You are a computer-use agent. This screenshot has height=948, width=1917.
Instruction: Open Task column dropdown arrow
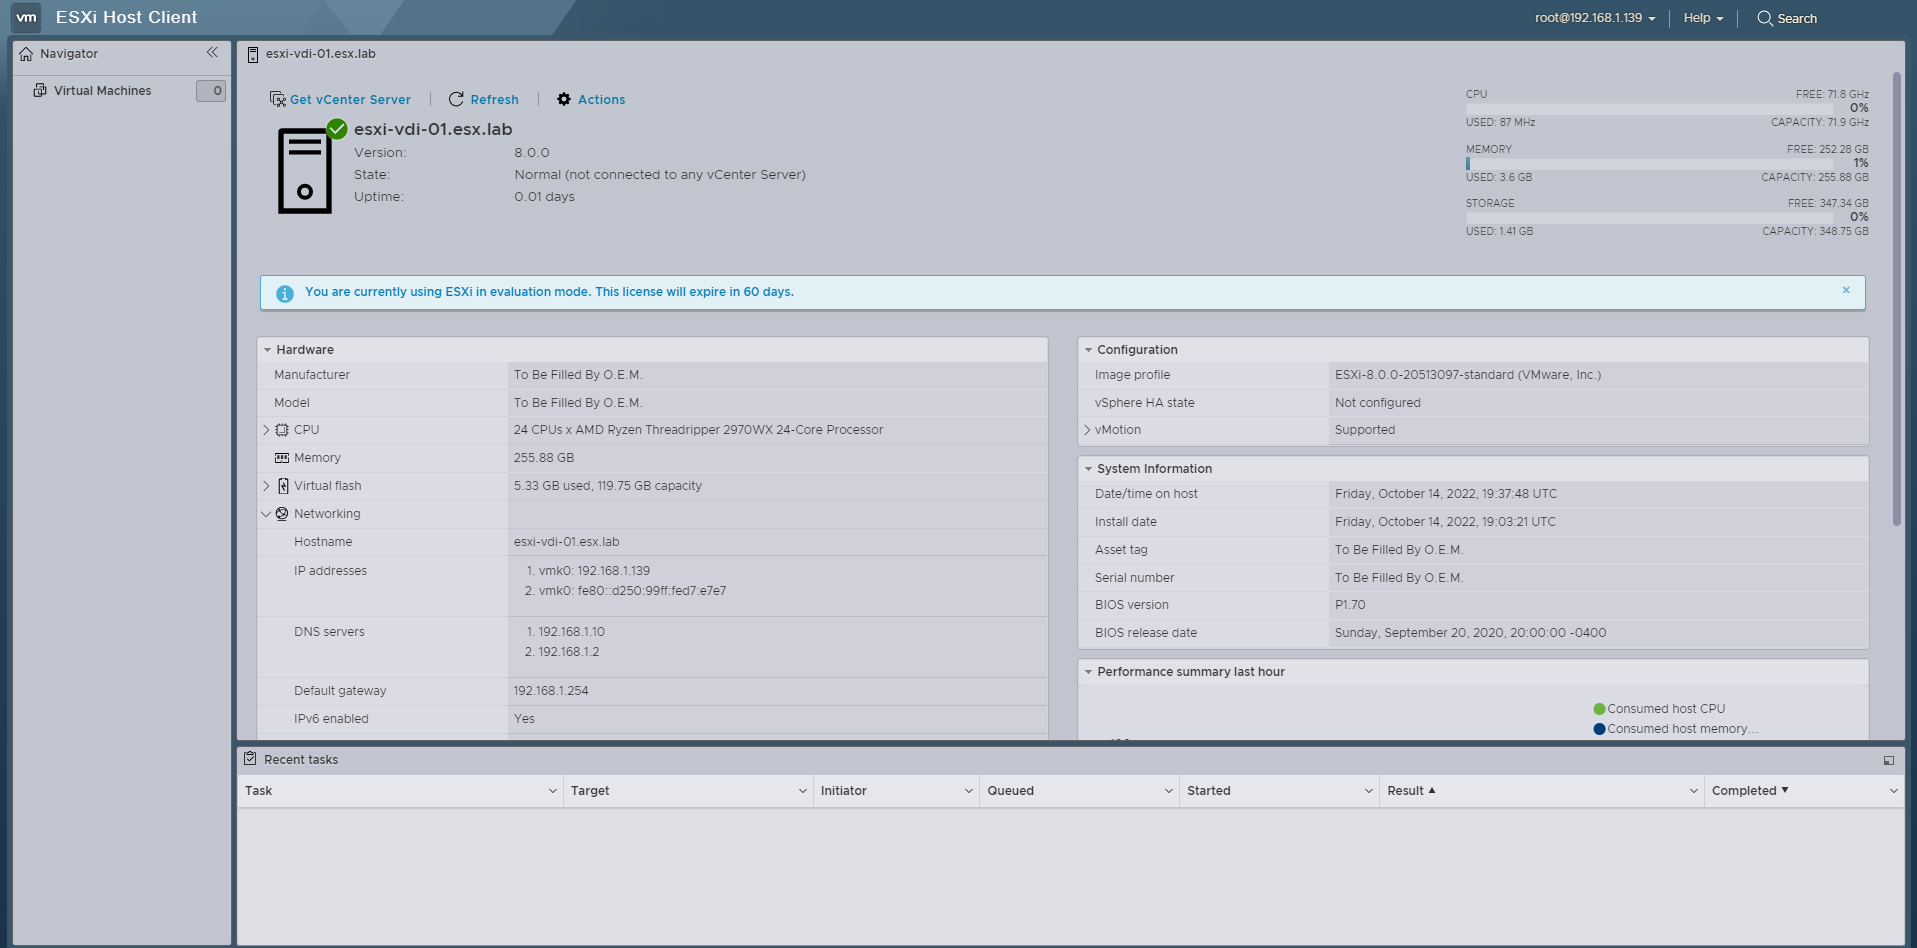(x=552, y=791)
